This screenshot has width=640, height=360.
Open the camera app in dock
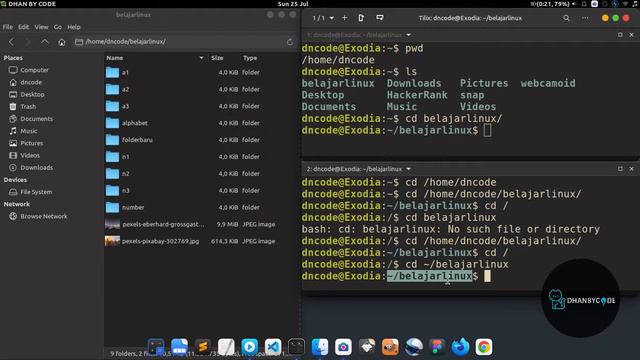point(343,347)
